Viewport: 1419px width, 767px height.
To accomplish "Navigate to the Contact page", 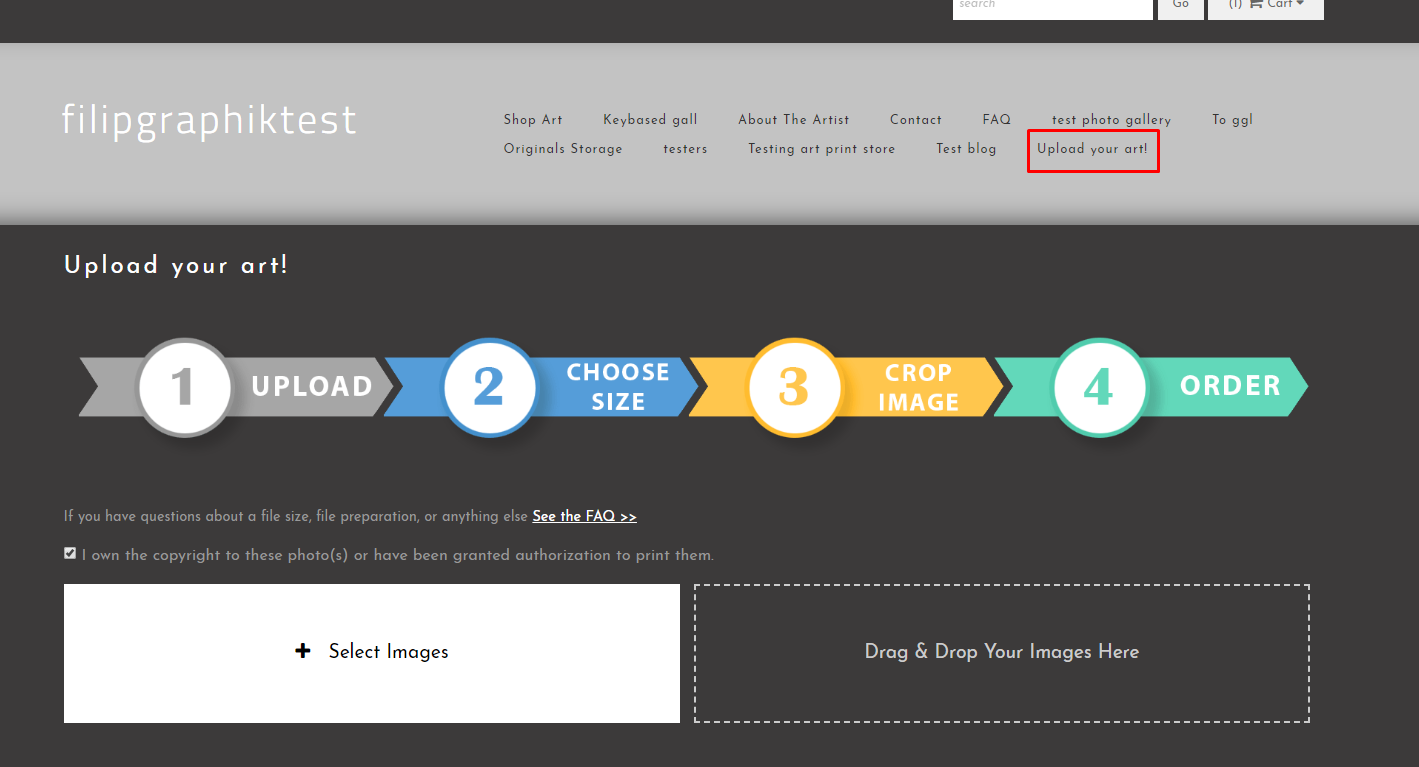I will click(915, 120).
